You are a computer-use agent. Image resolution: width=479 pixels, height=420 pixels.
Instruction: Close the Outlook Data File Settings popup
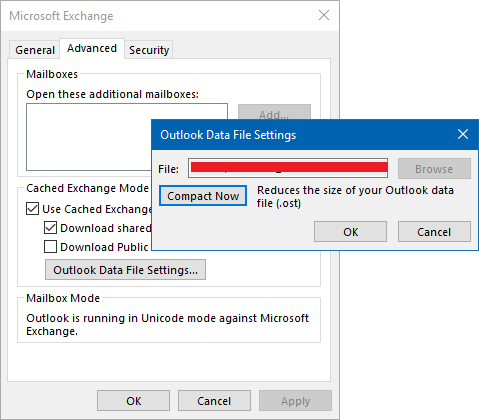[x=463, y=134]
